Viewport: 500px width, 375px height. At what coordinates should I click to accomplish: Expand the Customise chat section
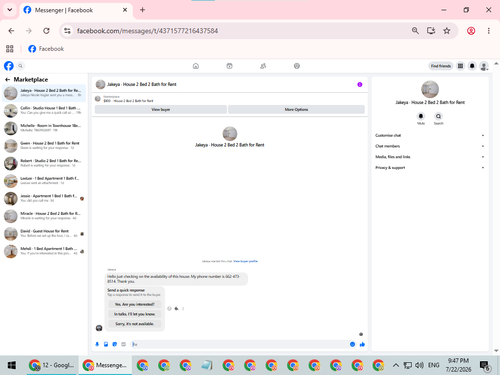pos(430,135)
